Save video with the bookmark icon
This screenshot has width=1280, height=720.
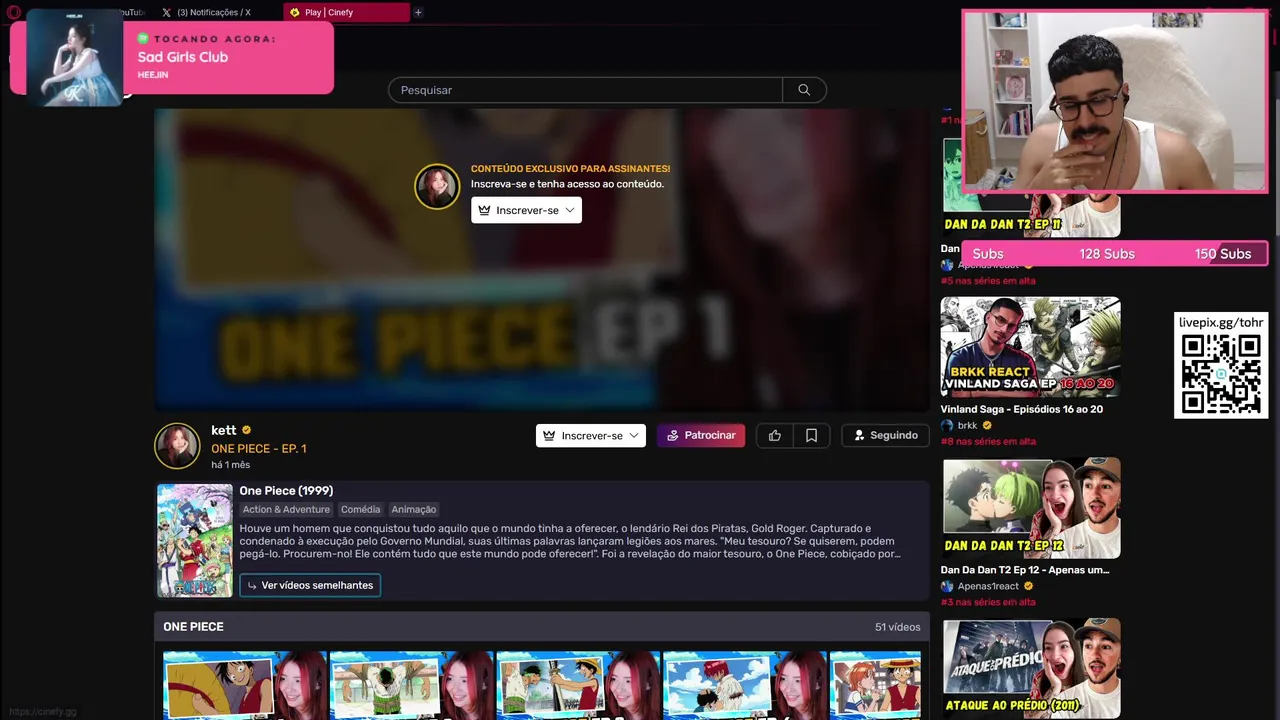tap(811, 435)
